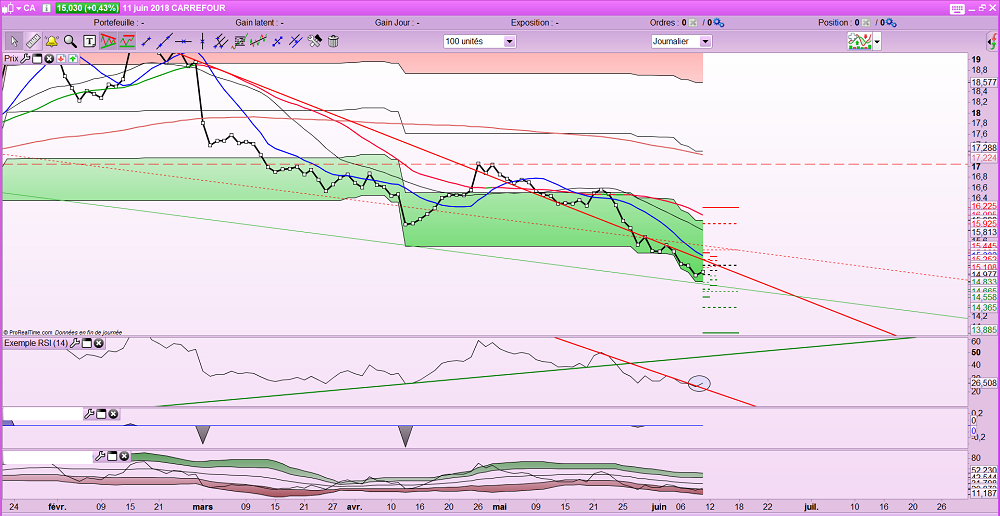Click the trash bin delete tool
This screenshot has width=1000, height=516.
coord(333,41)
